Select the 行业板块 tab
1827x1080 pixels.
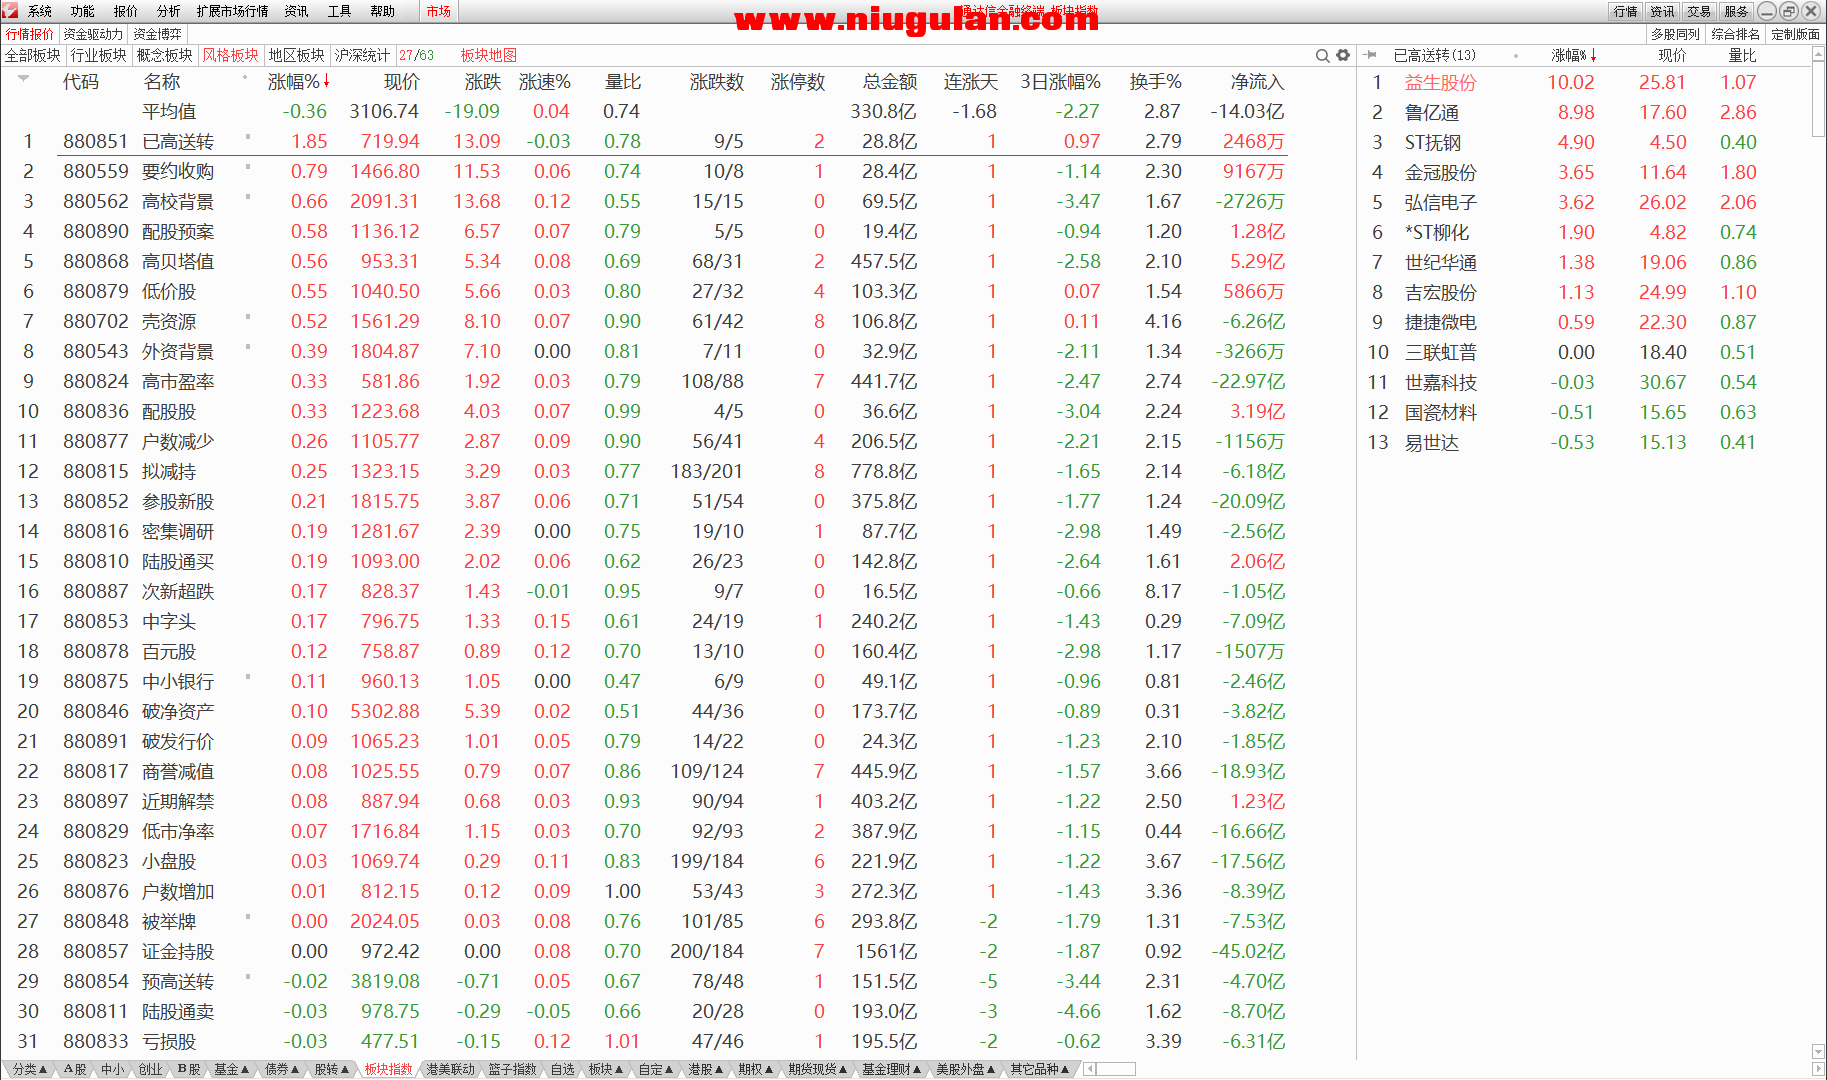(x=99, y=55)
